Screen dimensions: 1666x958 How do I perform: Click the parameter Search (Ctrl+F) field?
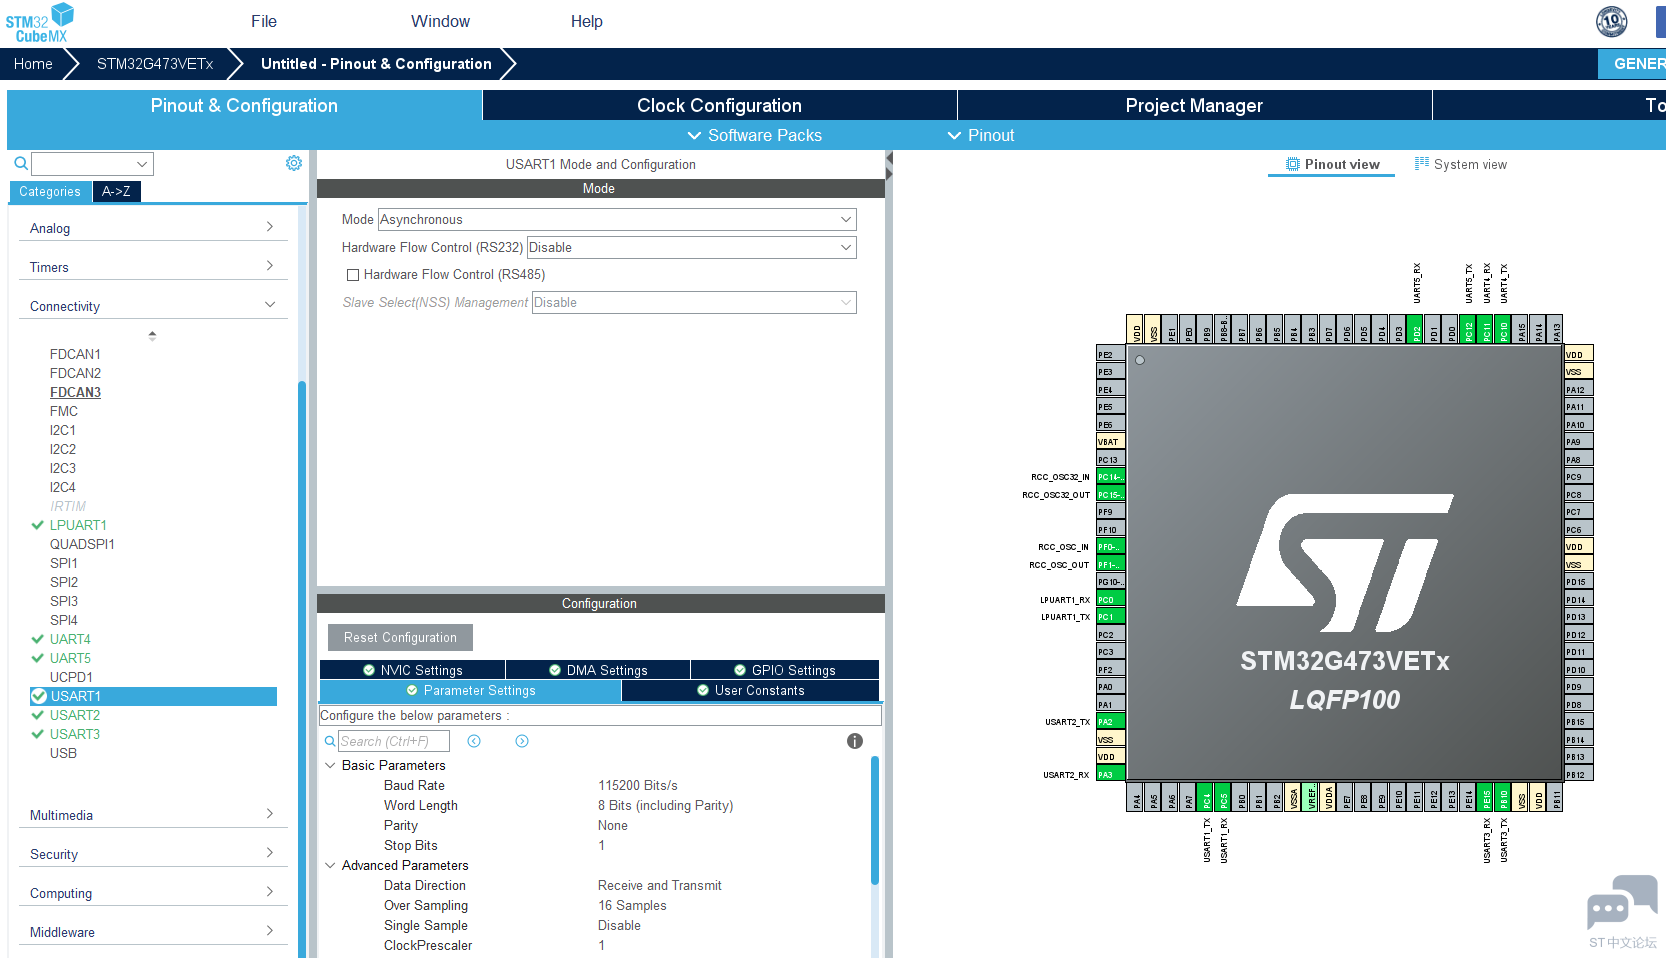[394, 741]
